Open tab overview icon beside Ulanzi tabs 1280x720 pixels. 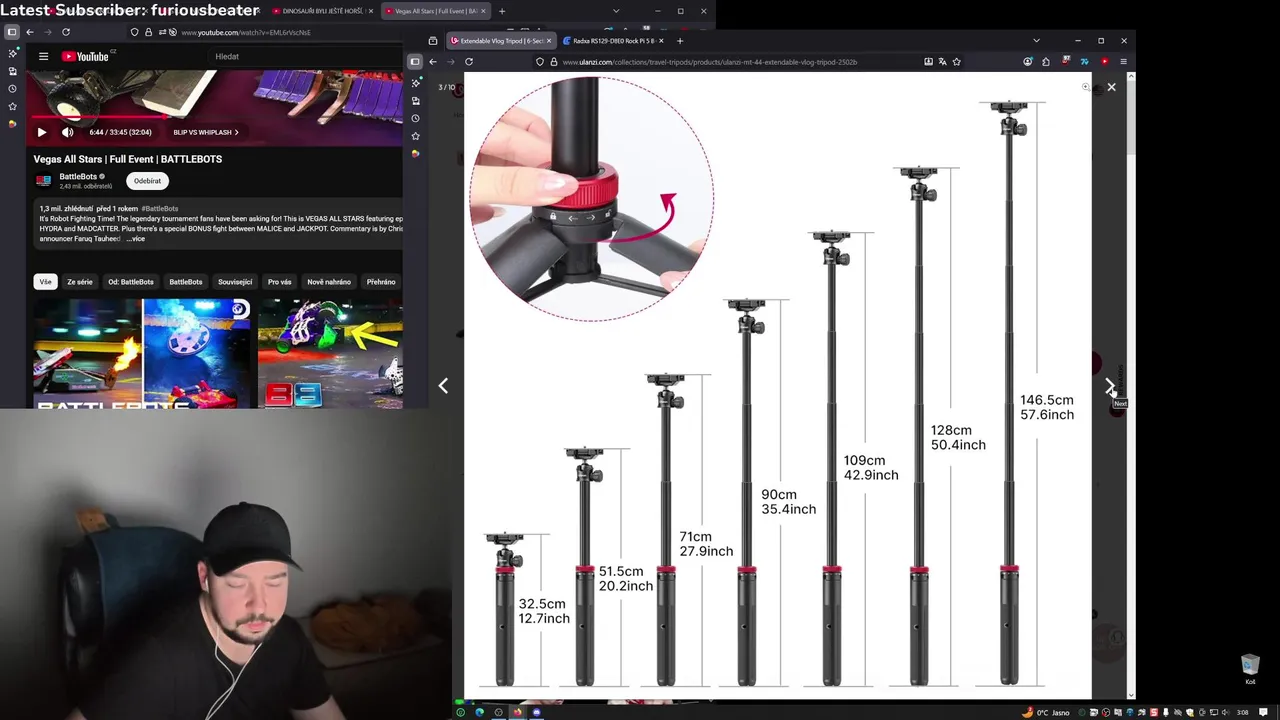pyautogui.click(x=433, y=41)
